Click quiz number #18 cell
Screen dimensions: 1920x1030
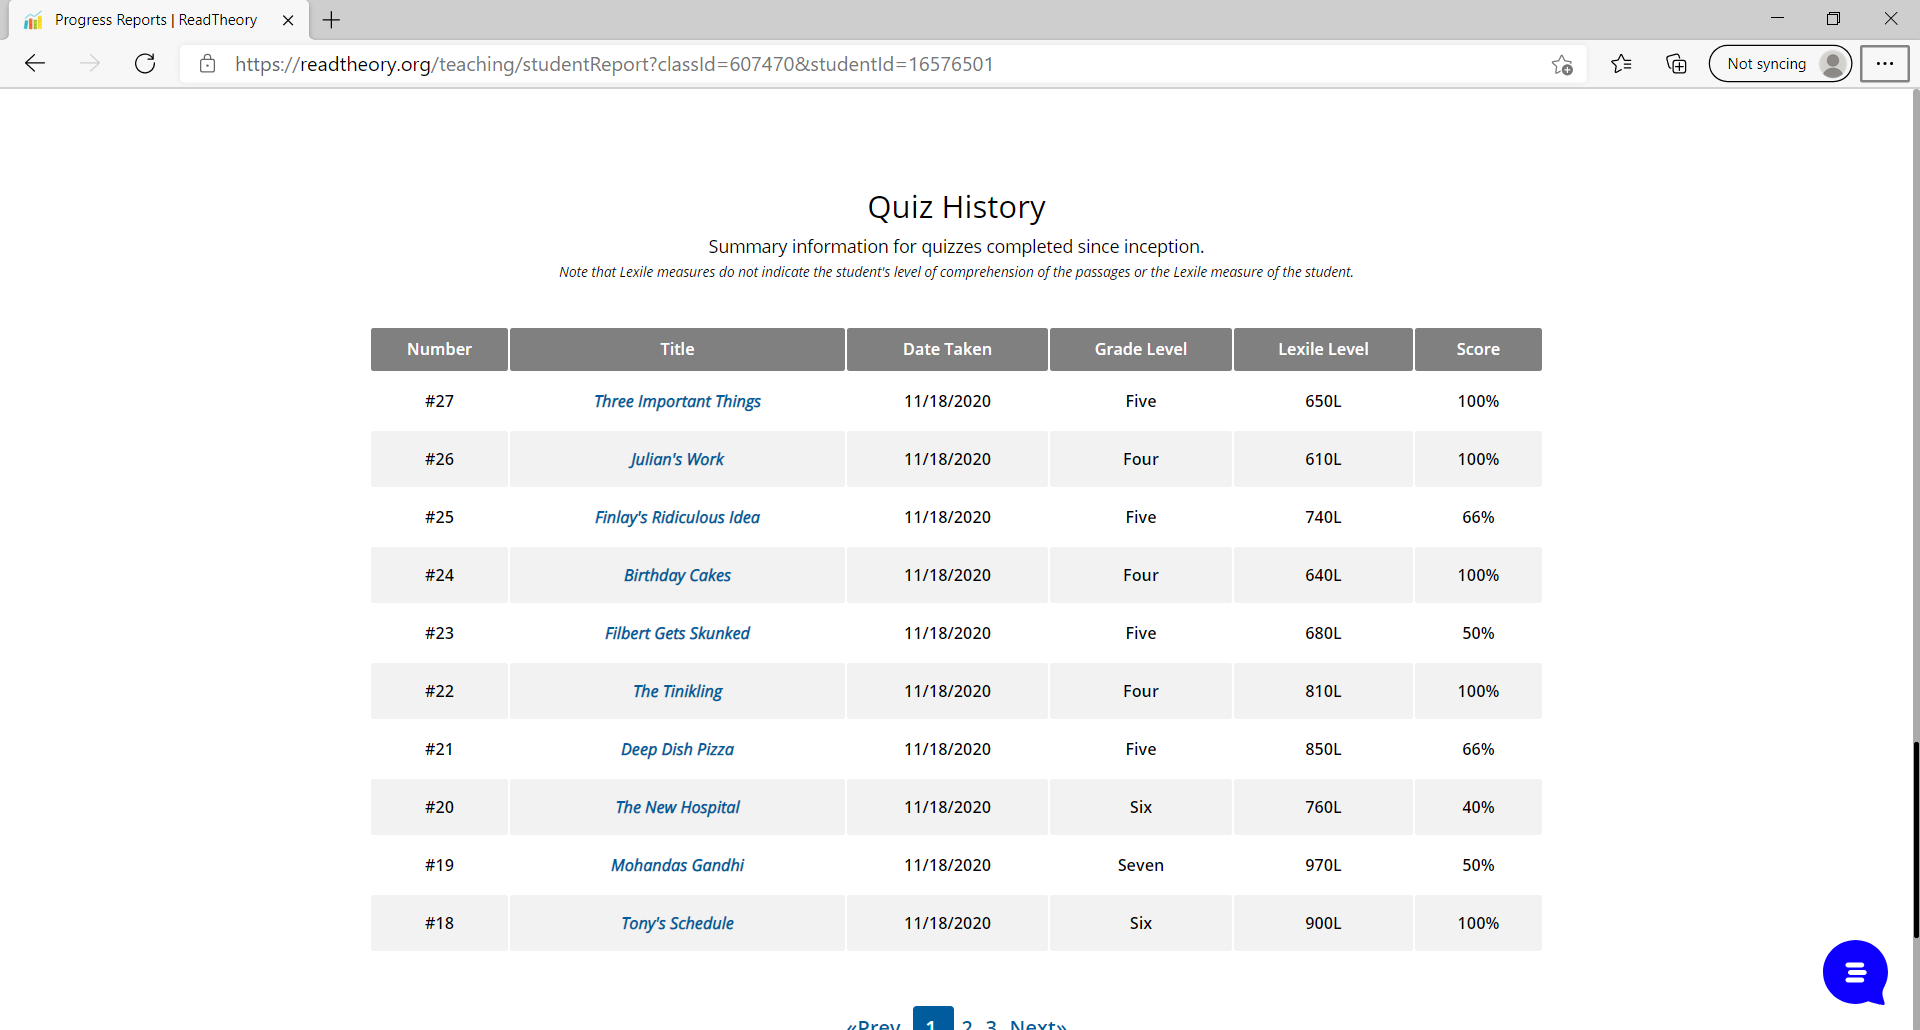[x=439, y=923]
